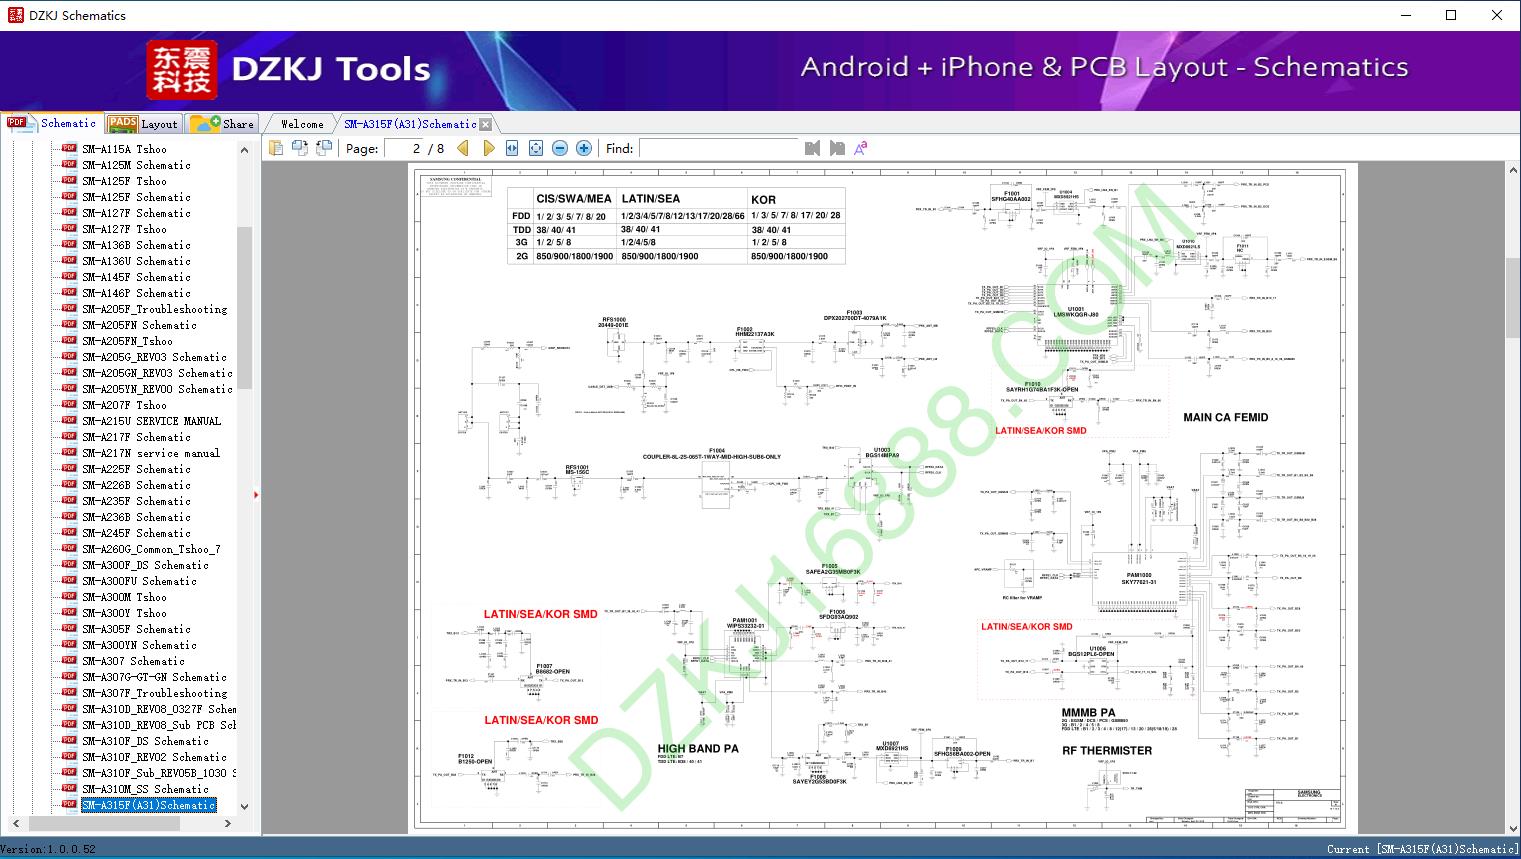Zoom out with the minus icon
This screenshot has width=1521, height=859.
[x=560, y=148]
